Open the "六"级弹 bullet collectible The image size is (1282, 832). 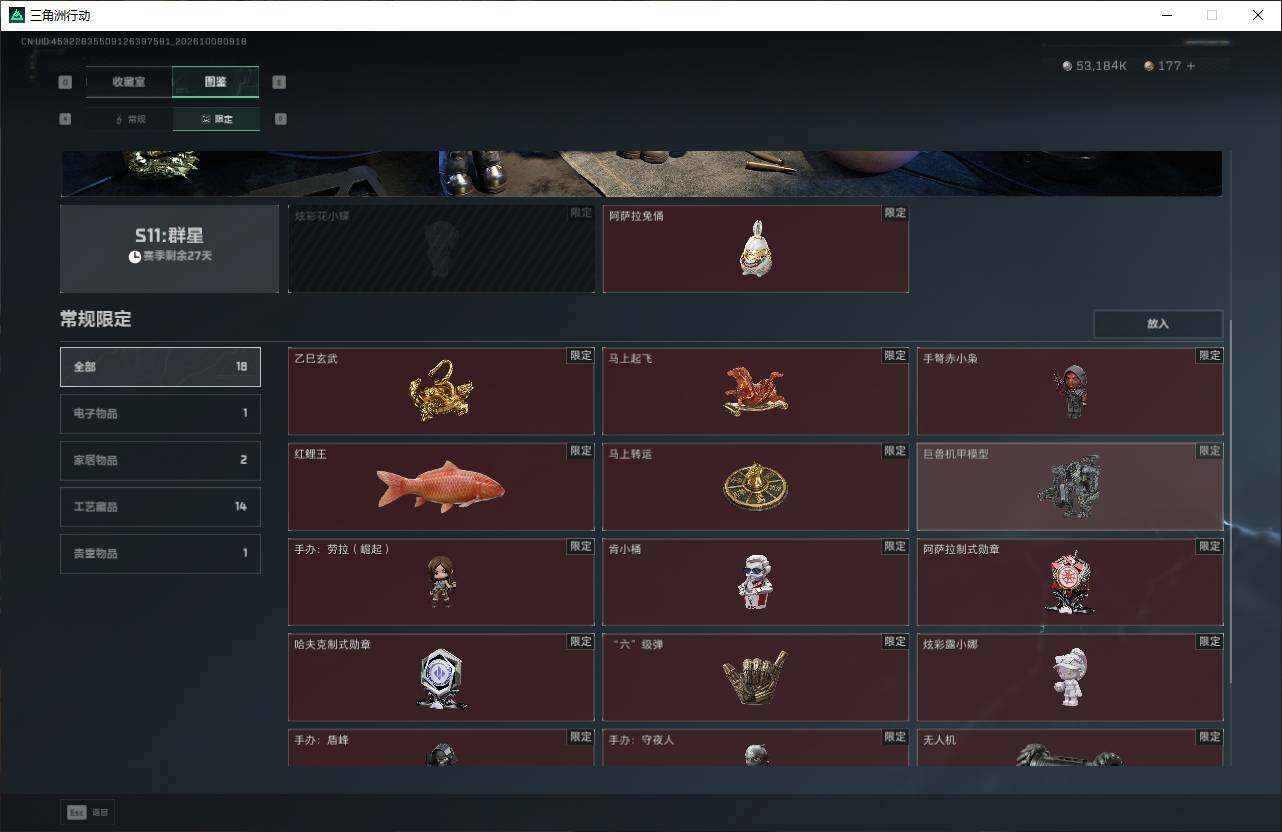(x=755, y=677)
